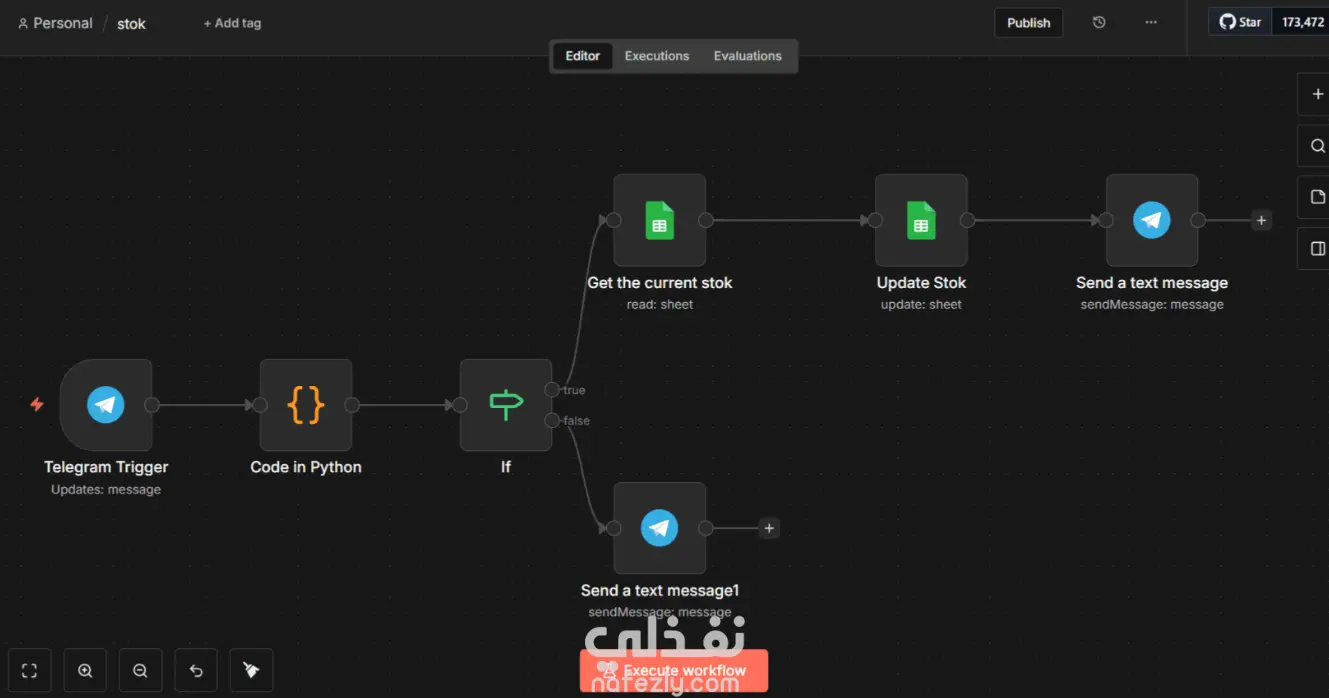
Task: Fit workflow to view
Action: [x=29, y=671]
